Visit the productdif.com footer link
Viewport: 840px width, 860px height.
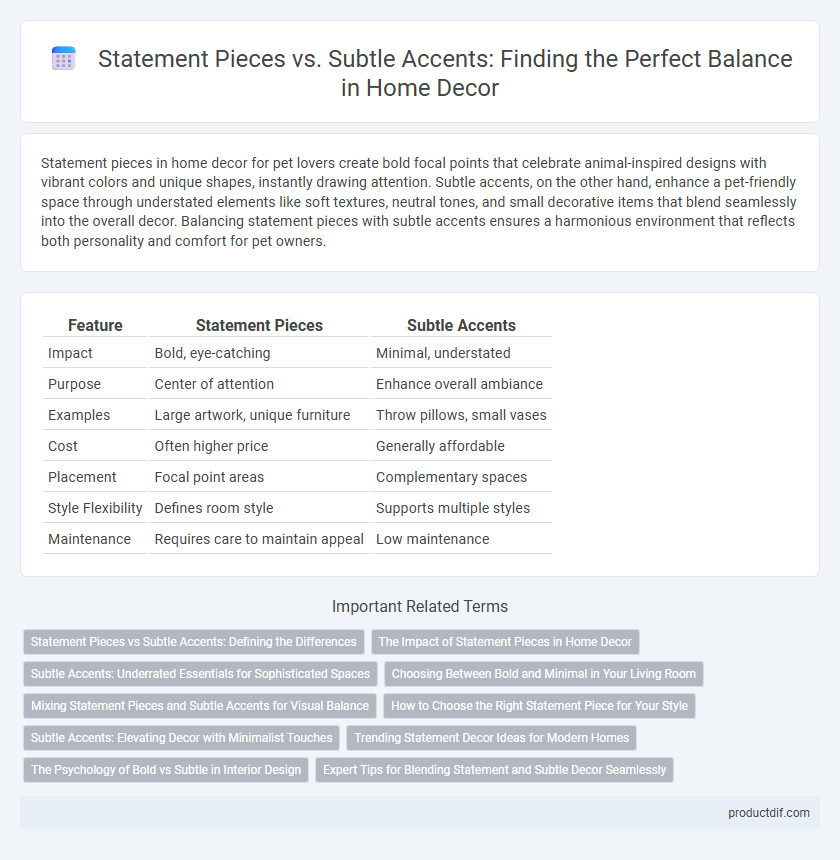click(769, 813)
